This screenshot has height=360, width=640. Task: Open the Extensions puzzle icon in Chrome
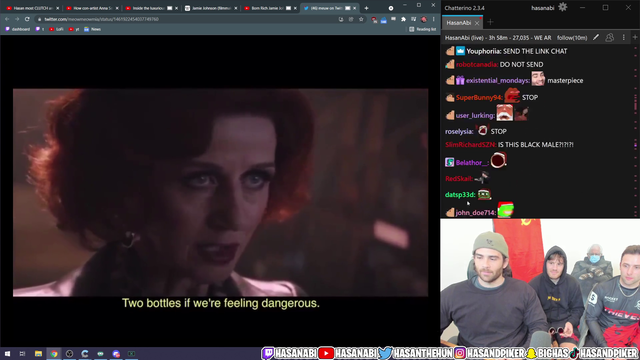(x=403, y=19)
